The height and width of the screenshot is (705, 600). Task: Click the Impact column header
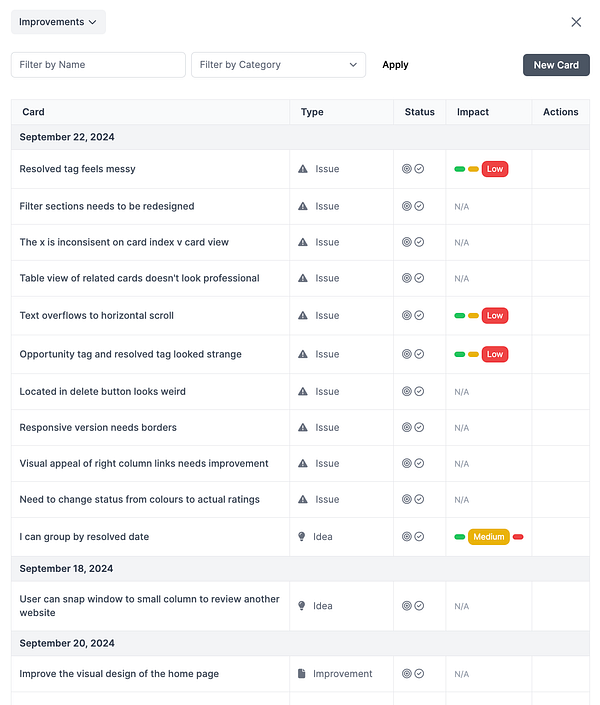[472, 112]
